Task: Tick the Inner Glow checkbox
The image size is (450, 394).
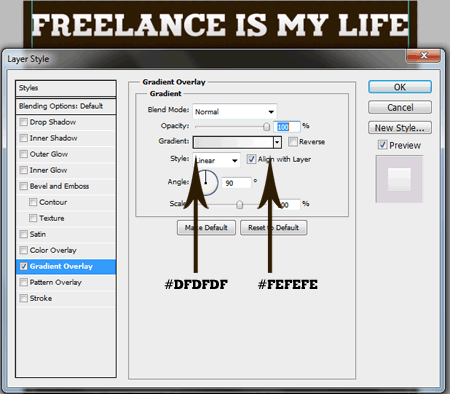Action: (x=24, y=170)
